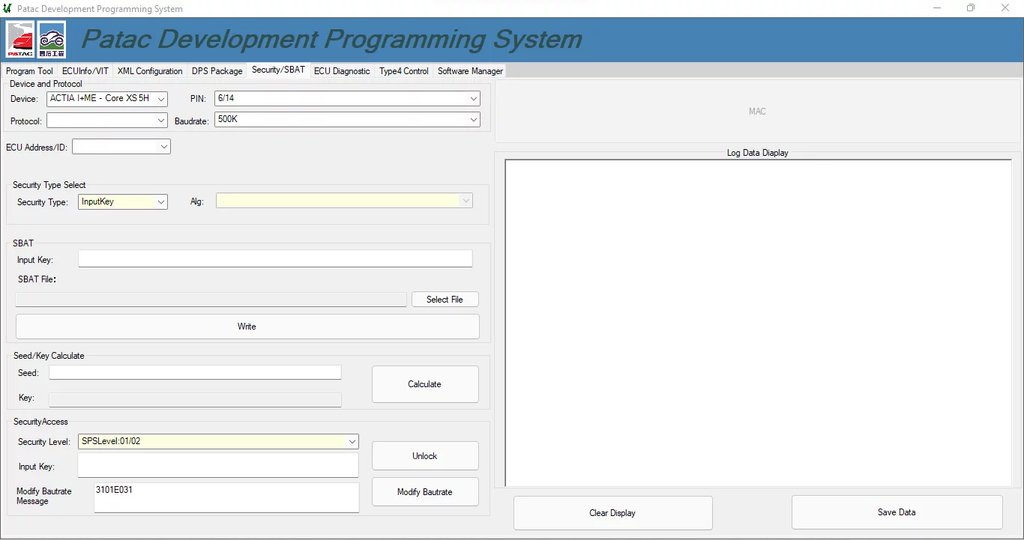
Task: Switch to the Program Tool tab
Action: pos(29,71)
